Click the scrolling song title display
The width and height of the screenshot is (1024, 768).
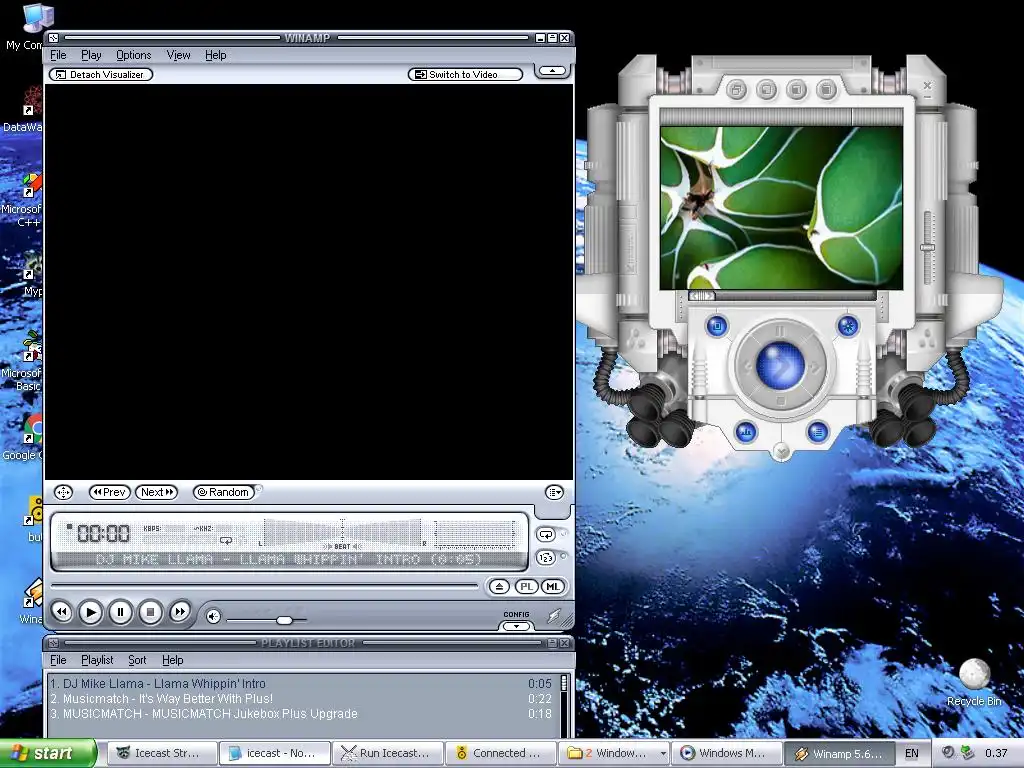coord(289,560)
